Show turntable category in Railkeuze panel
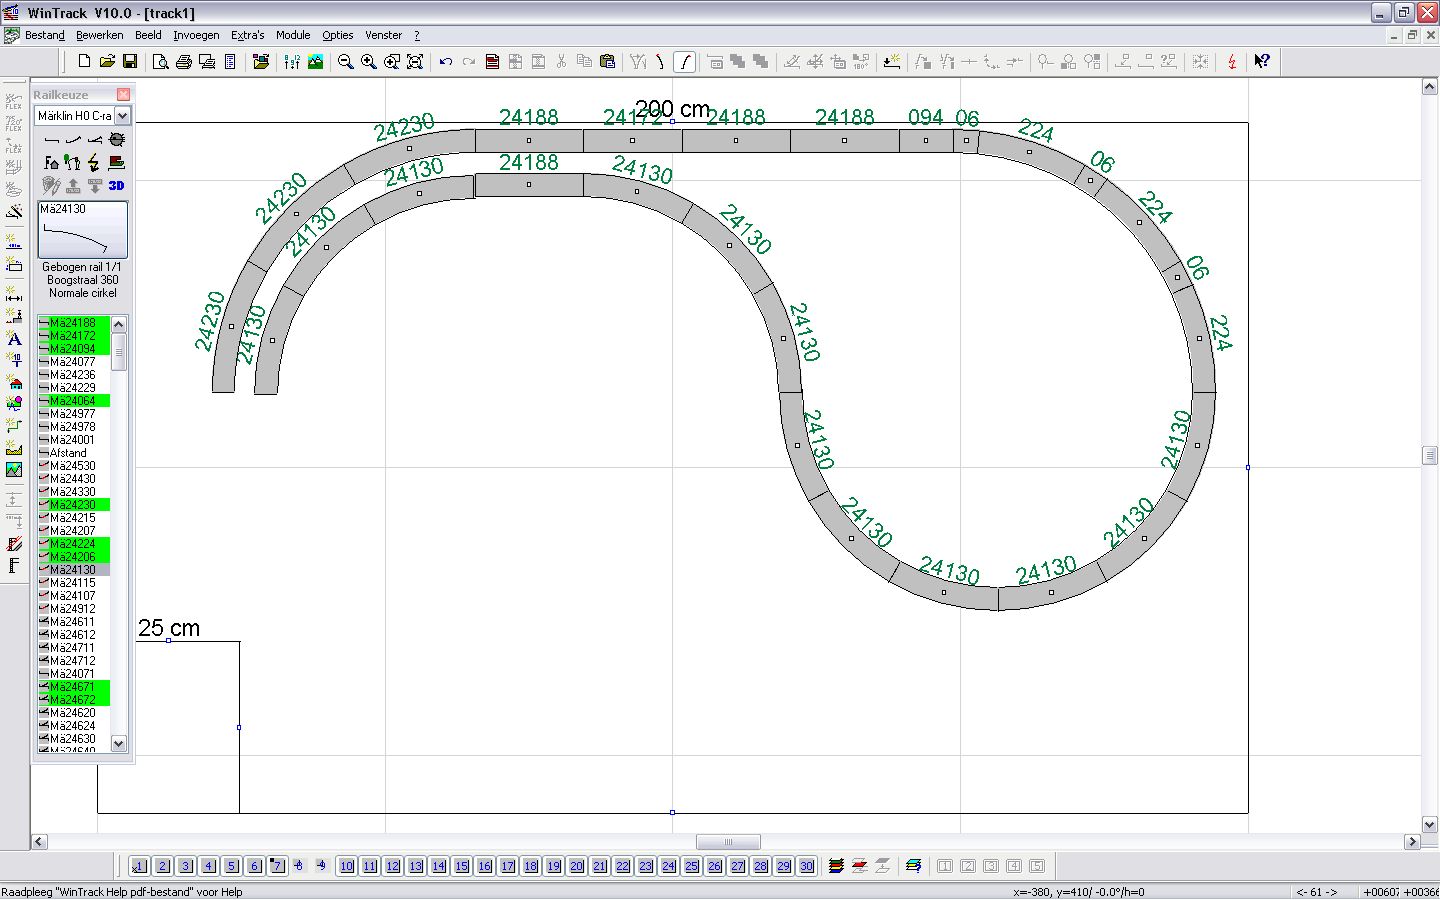The image size is (1440, 900). click(x=116, y=140)
